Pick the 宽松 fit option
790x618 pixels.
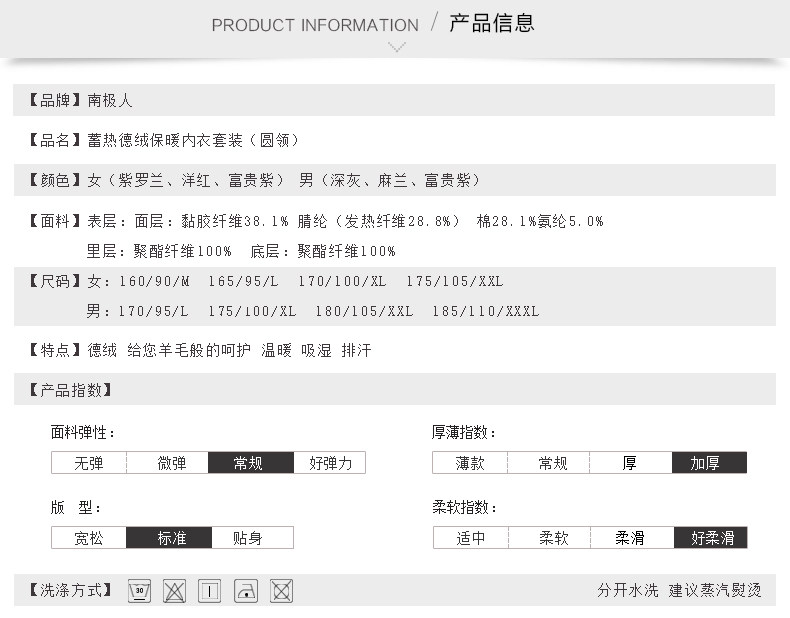pyautogui.click(x=88, y=538)
